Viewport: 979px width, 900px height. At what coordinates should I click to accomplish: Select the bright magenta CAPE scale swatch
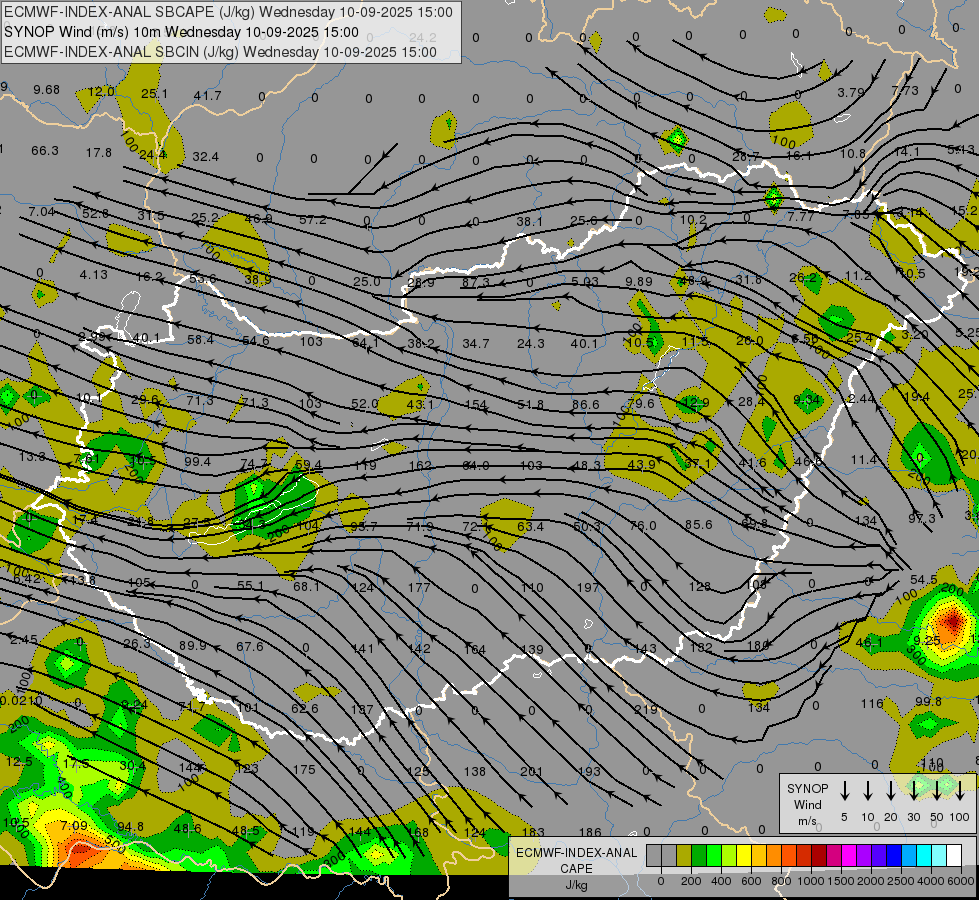(x=849, y=856)
